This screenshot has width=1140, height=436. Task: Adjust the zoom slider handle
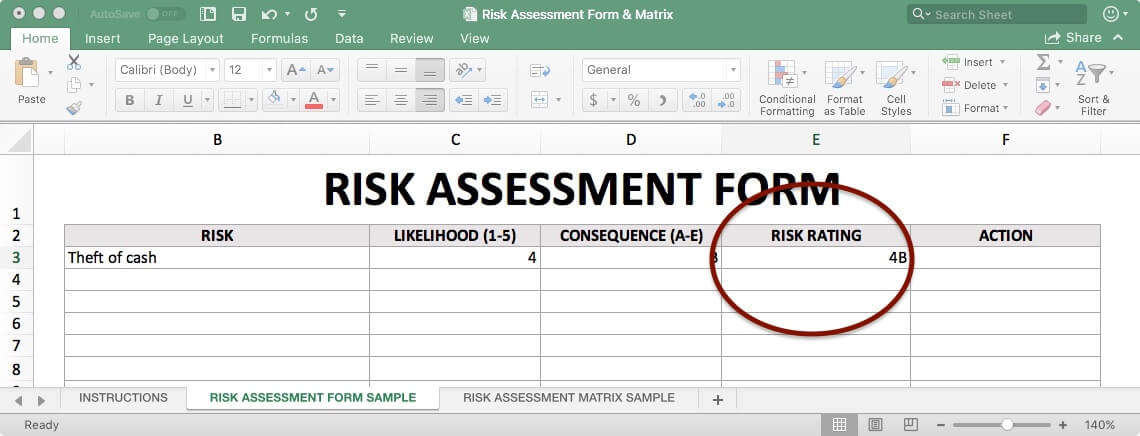(1007, 424)
